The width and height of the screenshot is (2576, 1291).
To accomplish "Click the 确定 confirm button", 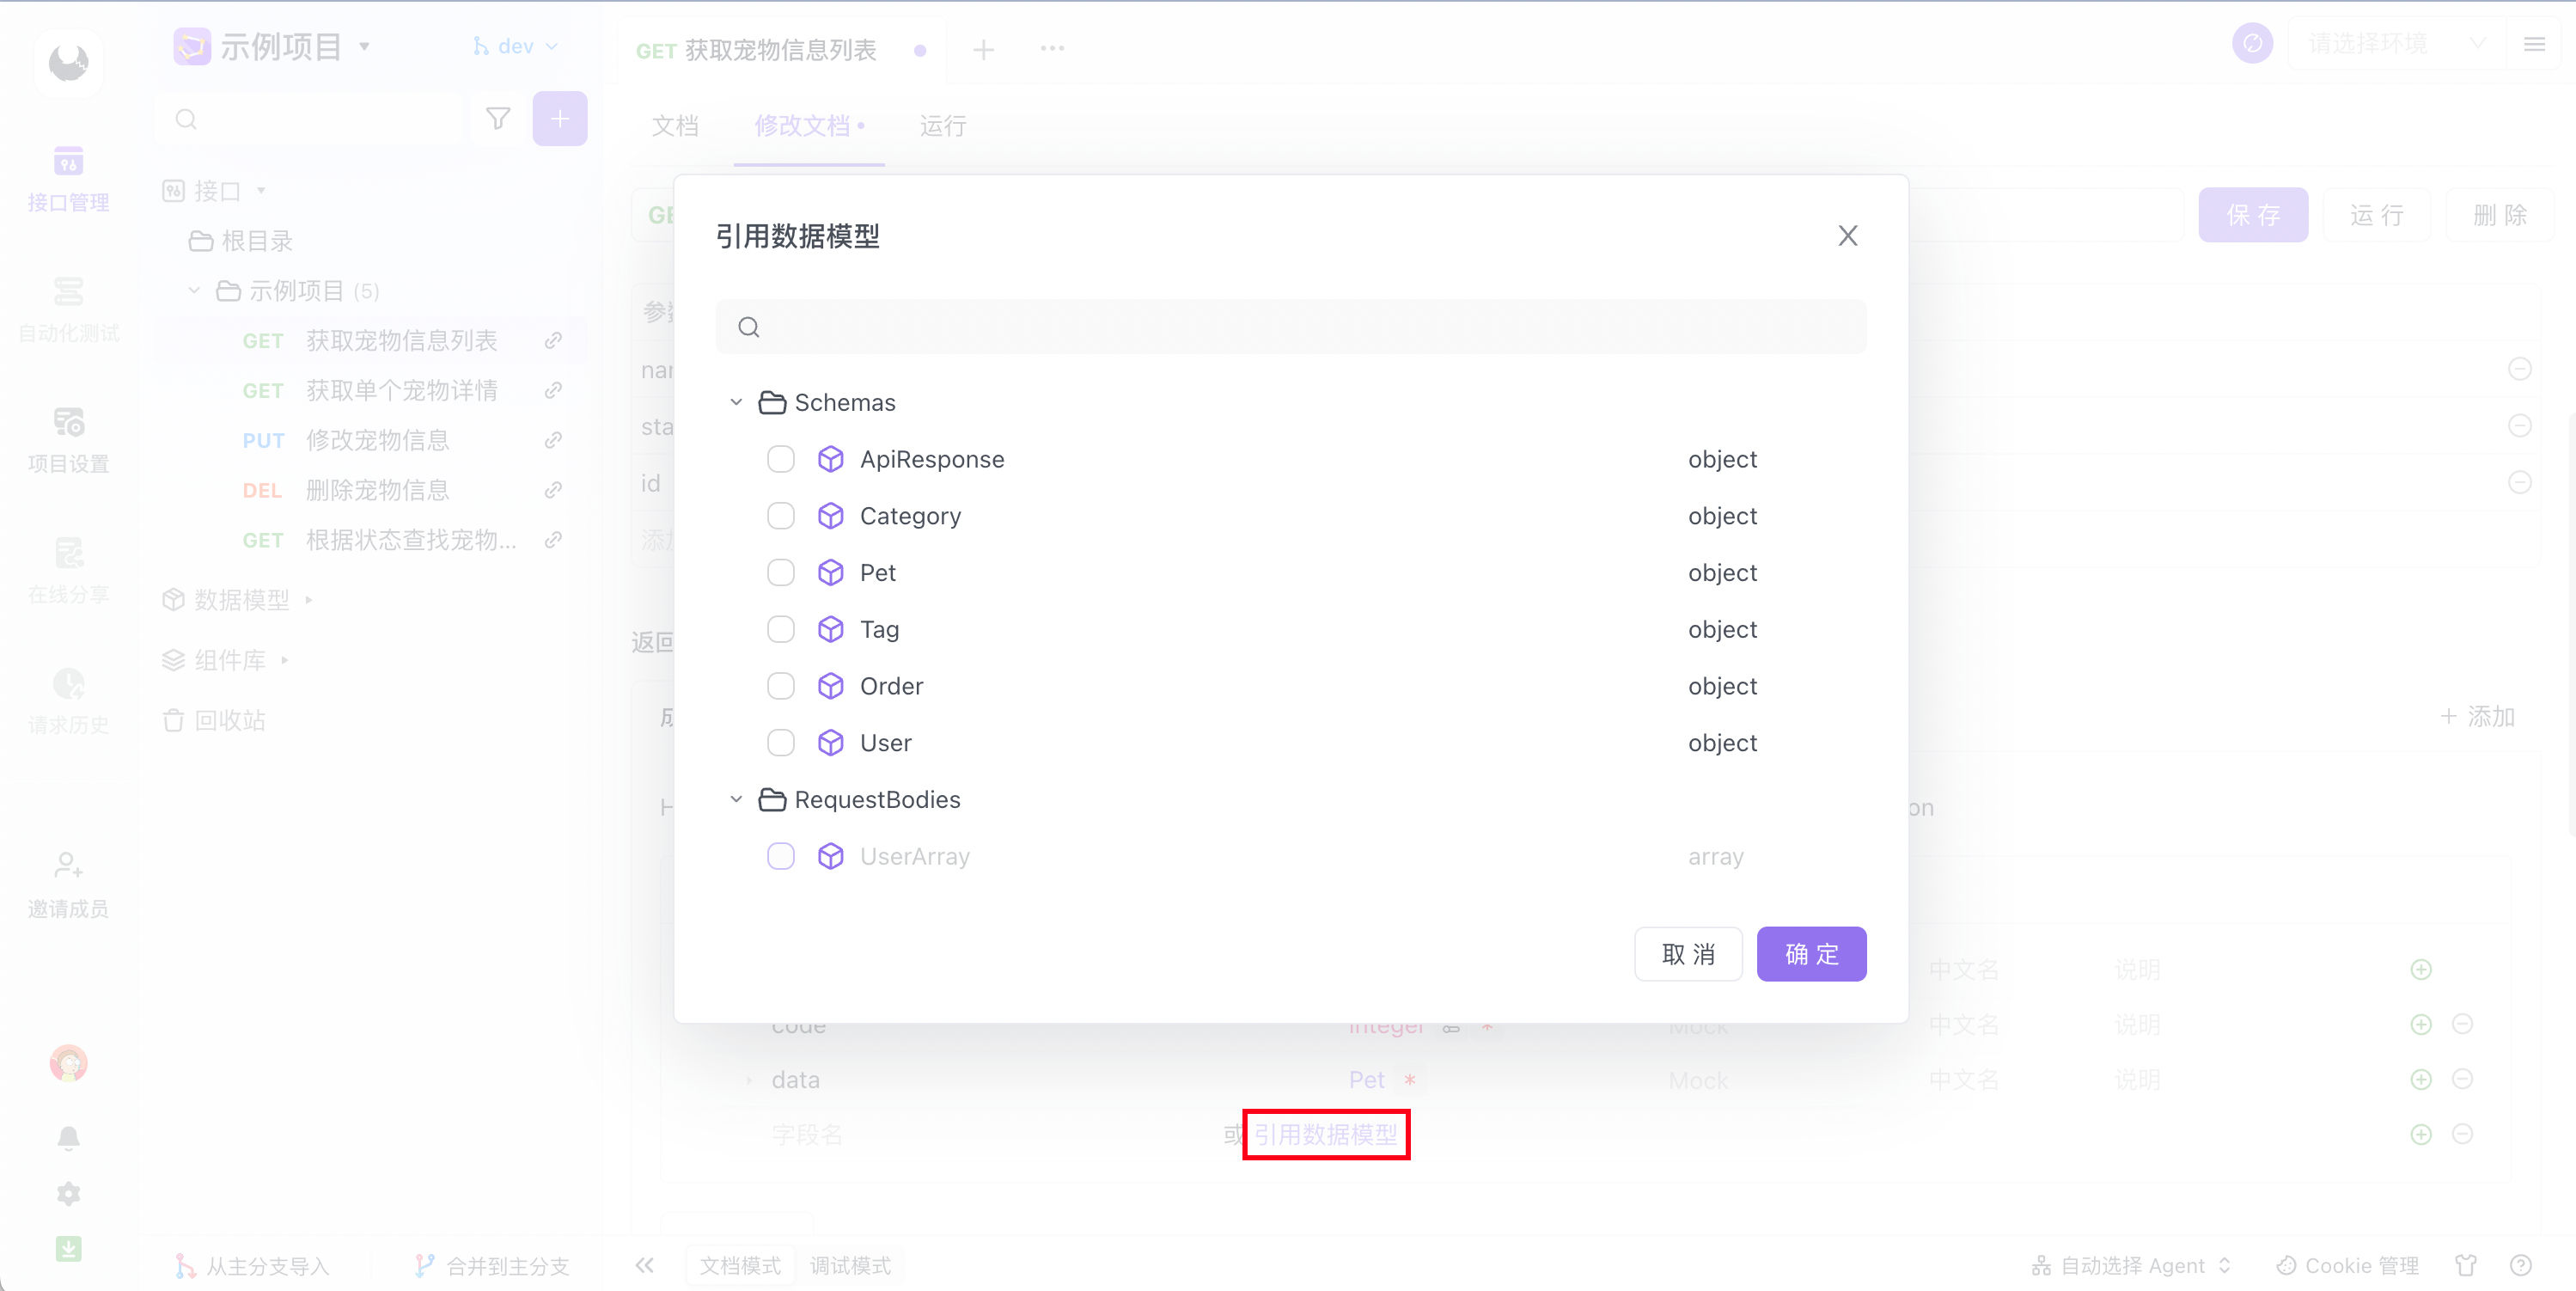I will [1811, 954].
